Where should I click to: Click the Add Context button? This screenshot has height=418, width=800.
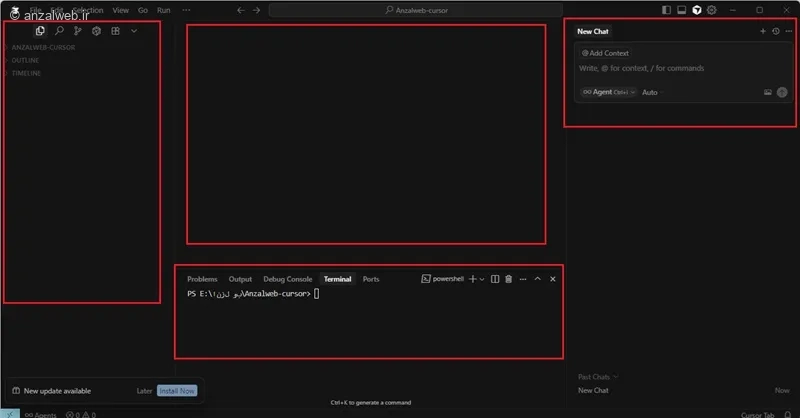(x=605, y=53)
